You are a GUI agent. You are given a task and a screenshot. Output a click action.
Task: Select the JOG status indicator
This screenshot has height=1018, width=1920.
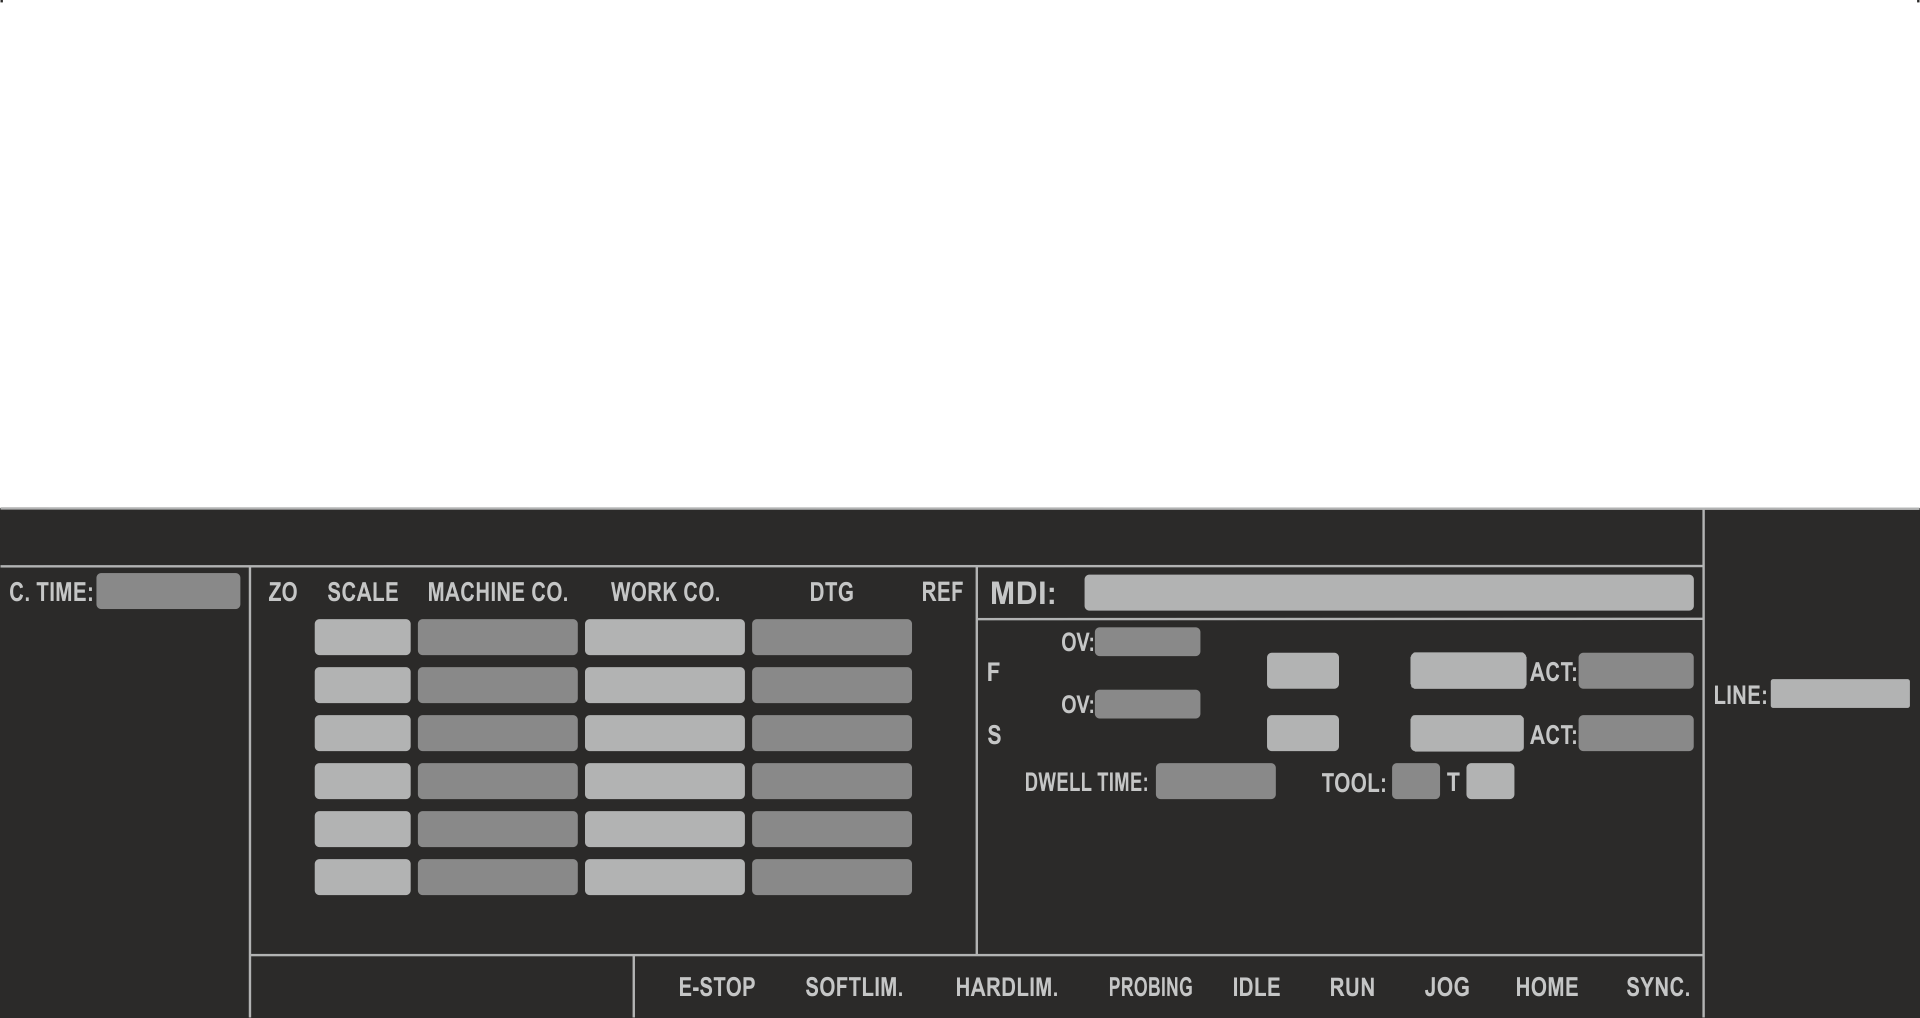click(1446, 987)
